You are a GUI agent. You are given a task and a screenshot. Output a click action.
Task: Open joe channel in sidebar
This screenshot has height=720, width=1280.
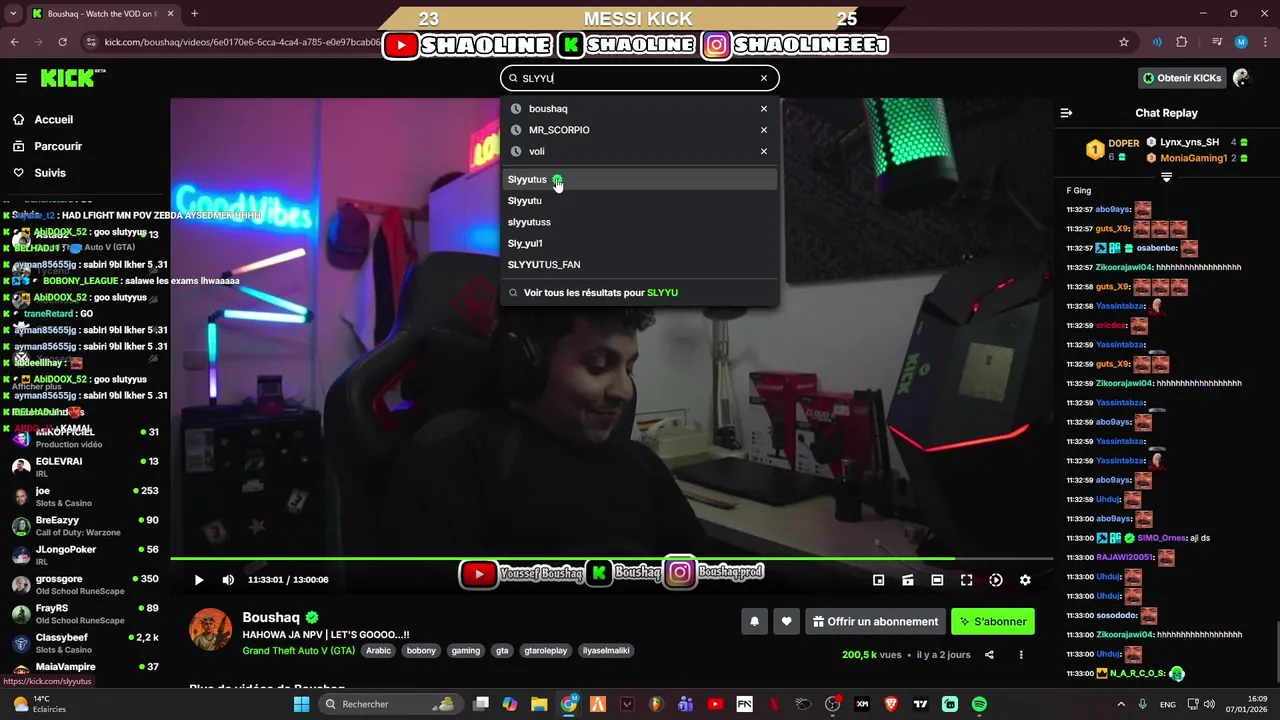pos(85,497)
